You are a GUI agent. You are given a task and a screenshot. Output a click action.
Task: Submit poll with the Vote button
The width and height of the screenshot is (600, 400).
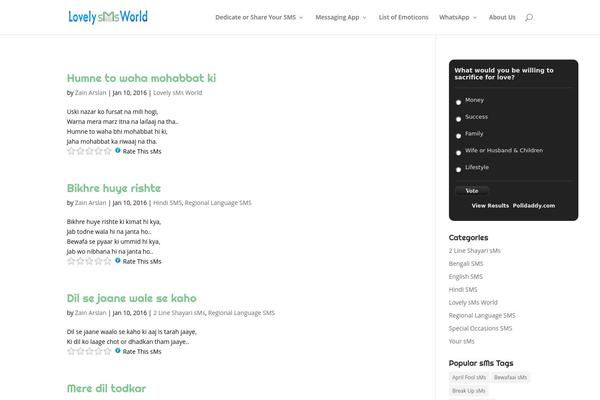click(472, 191)
